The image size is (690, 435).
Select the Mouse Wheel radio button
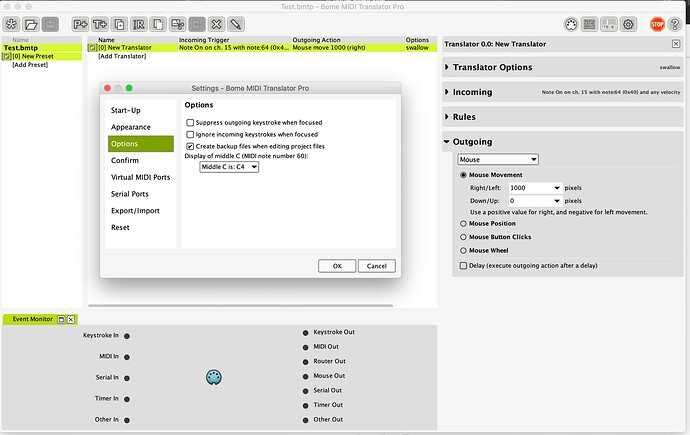(x=463, y=250)
